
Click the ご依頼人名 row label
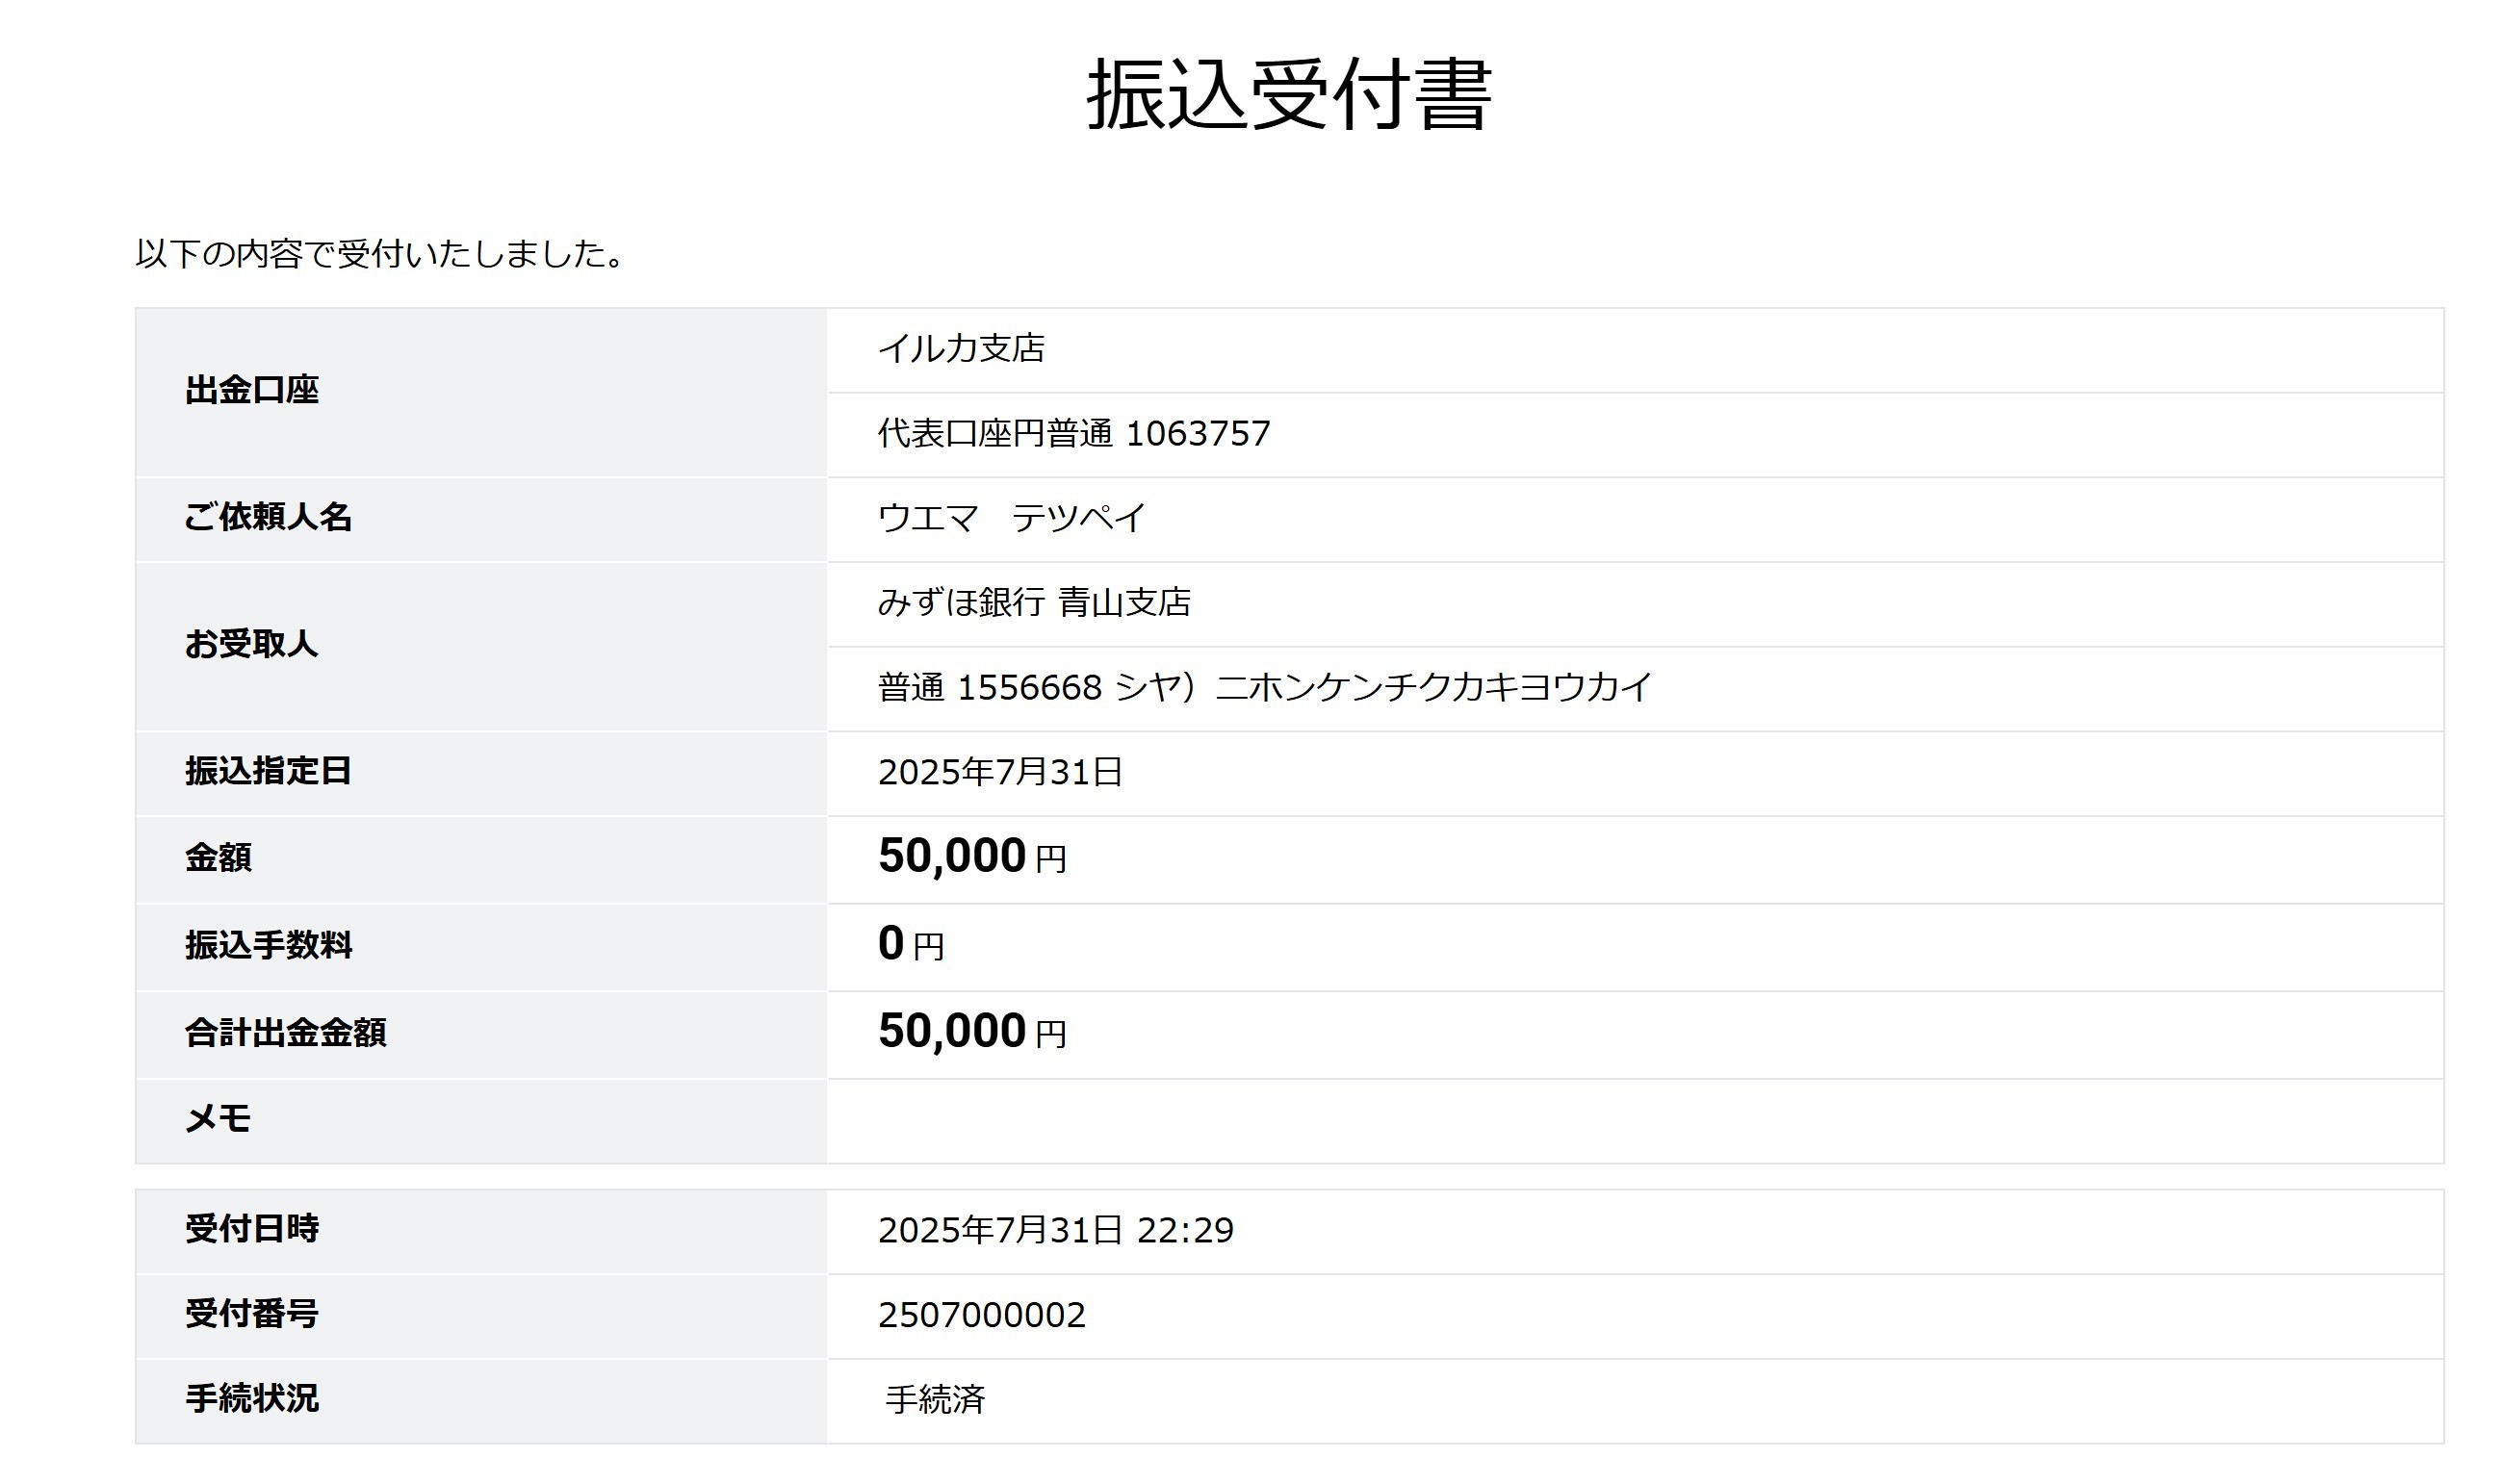pos(268,517)
